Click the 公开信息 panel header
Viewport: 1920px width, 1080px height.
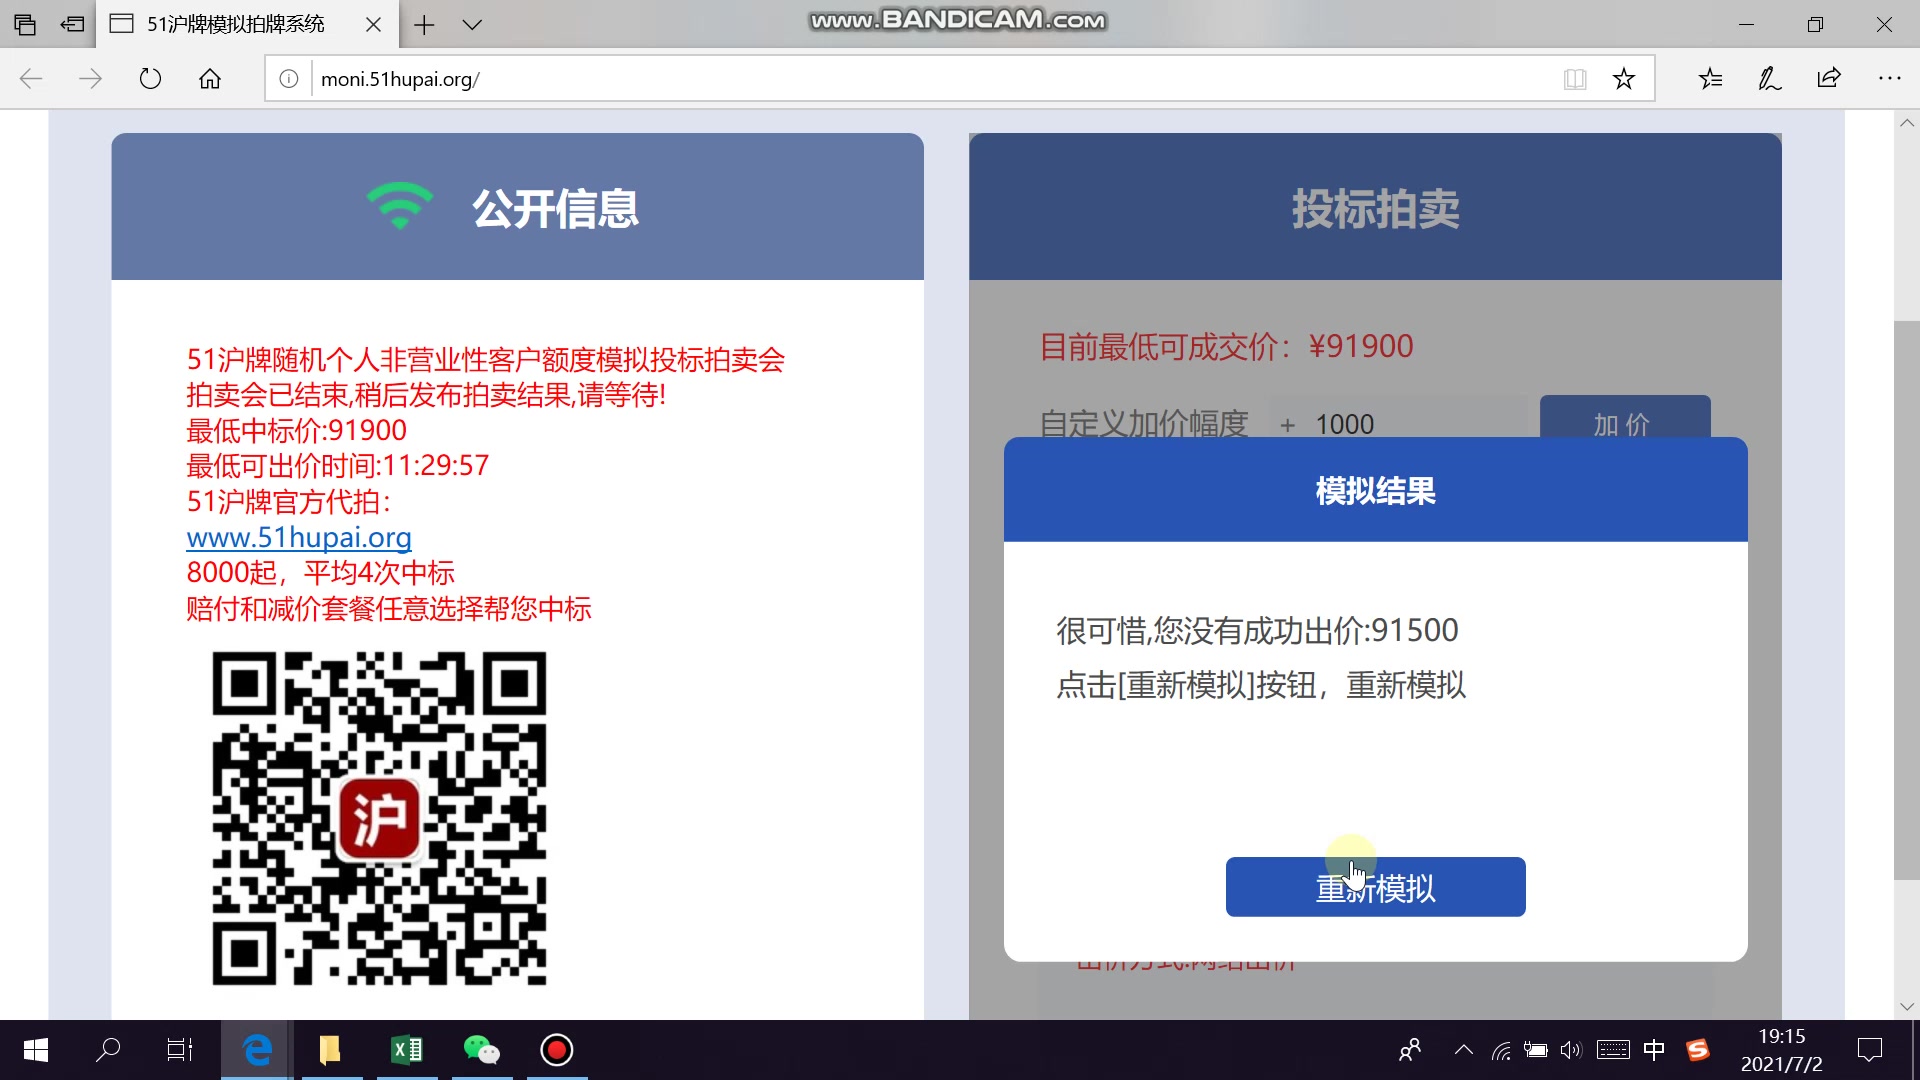(x=517, y=207)
